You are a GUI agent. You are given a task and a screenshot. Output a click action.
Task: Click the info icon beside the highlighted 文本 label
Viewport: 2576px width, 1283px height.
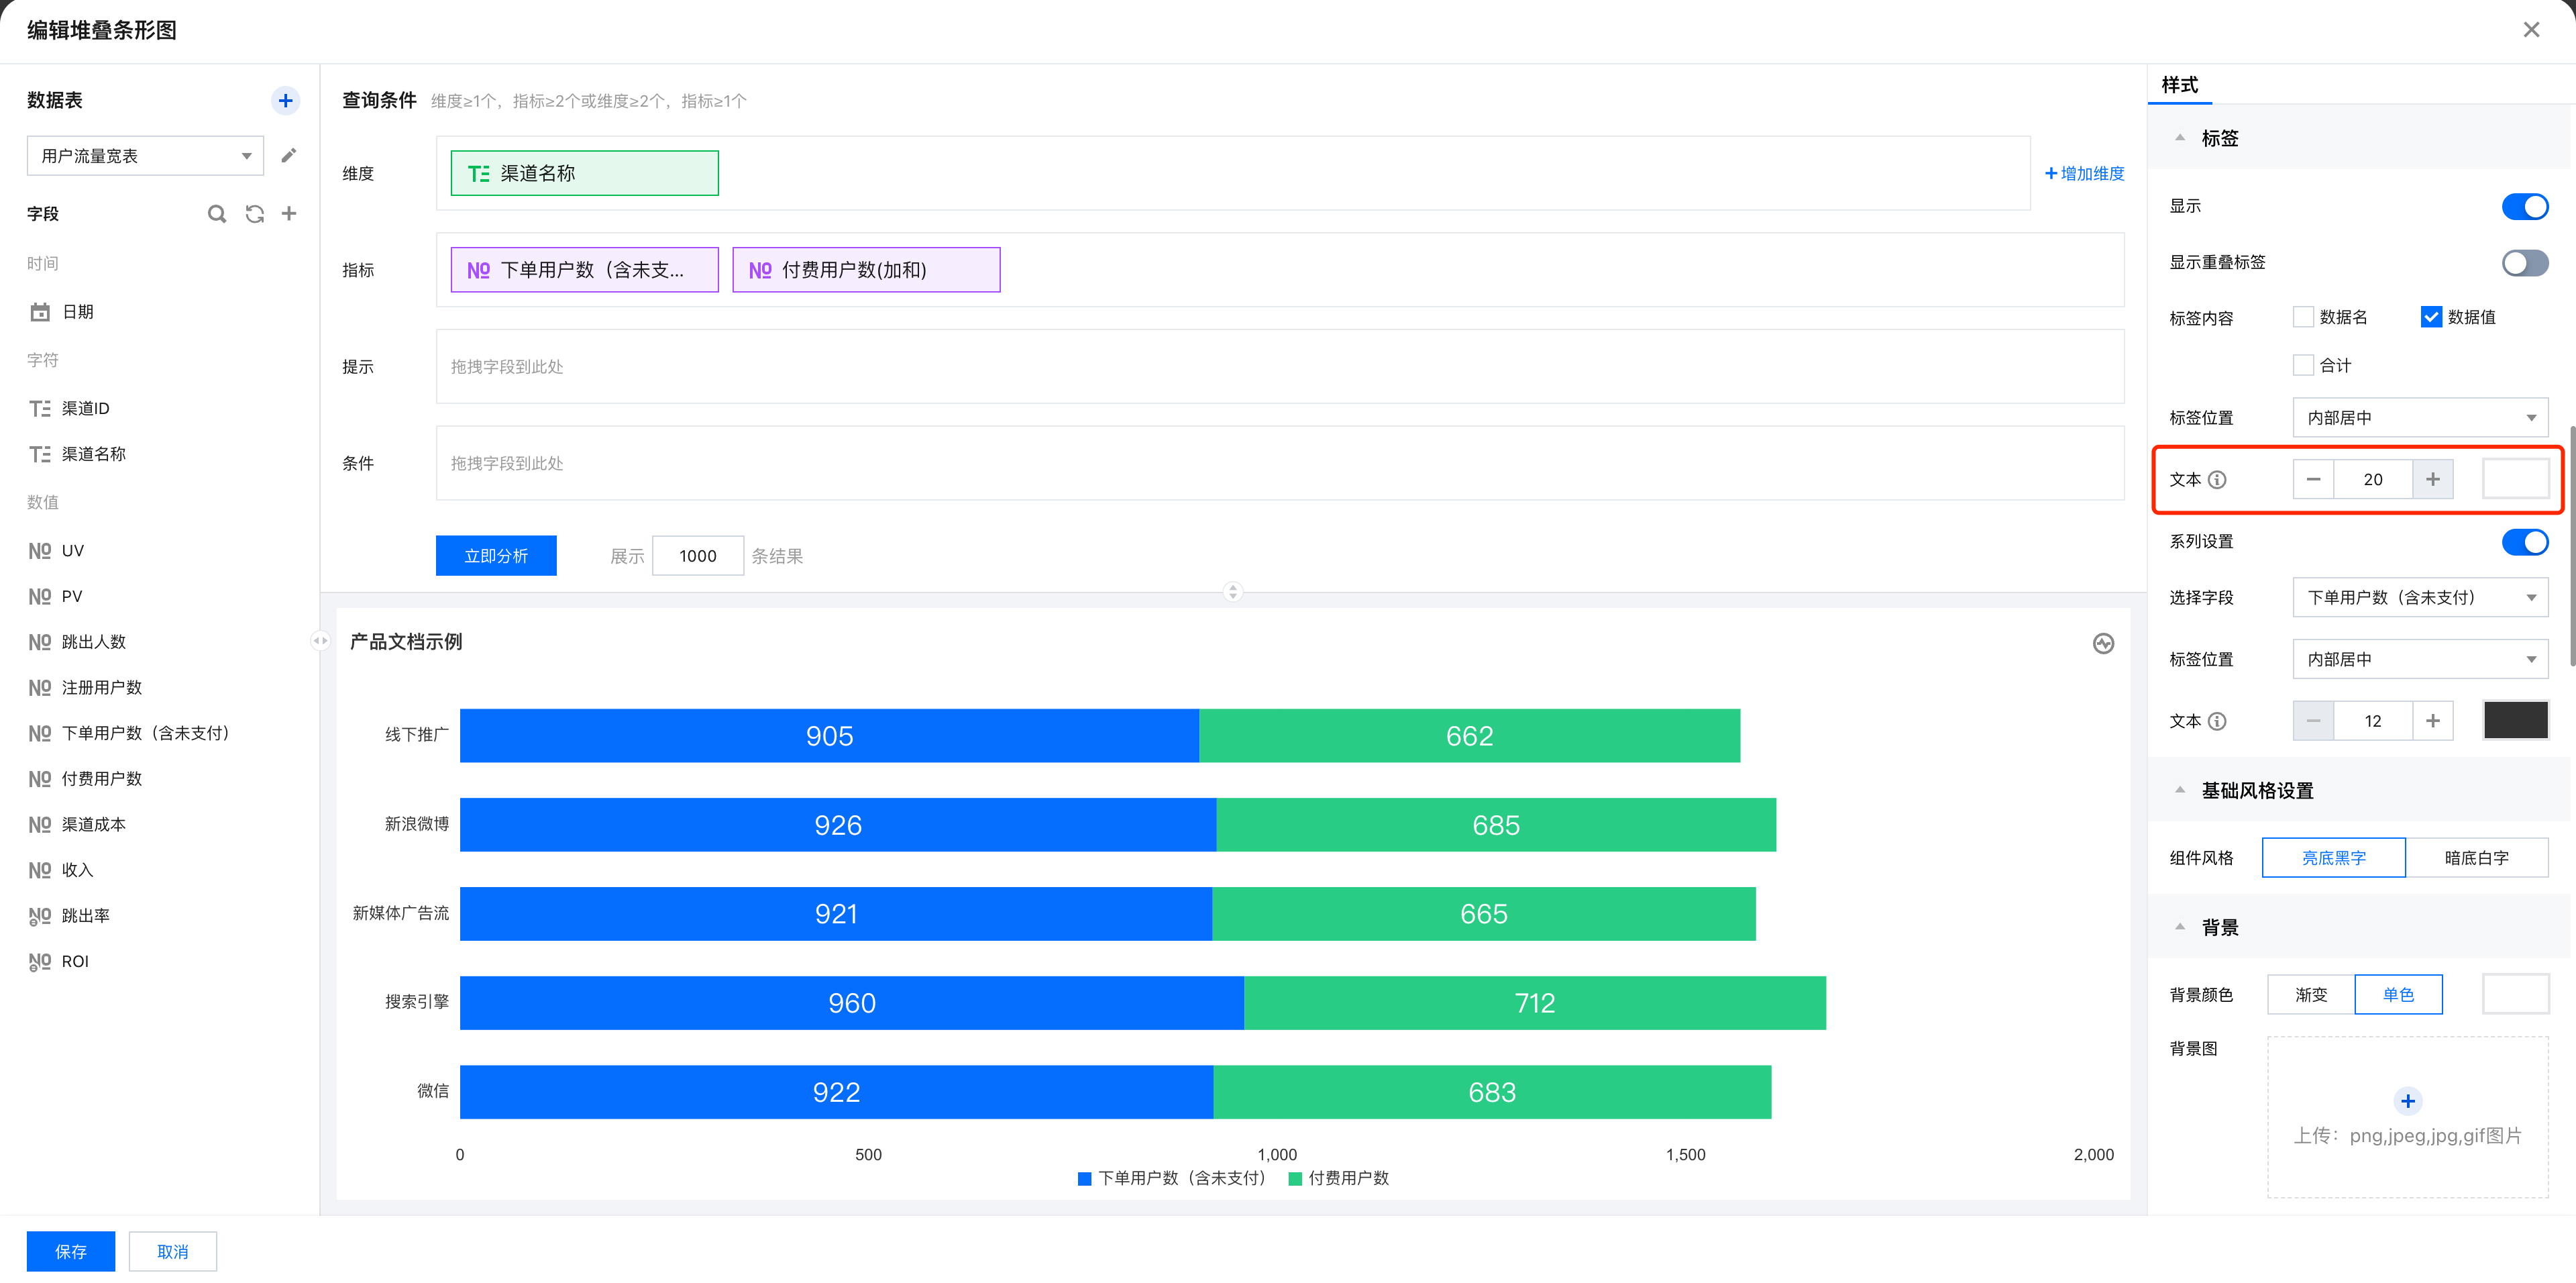click(x=2217, y=480)
